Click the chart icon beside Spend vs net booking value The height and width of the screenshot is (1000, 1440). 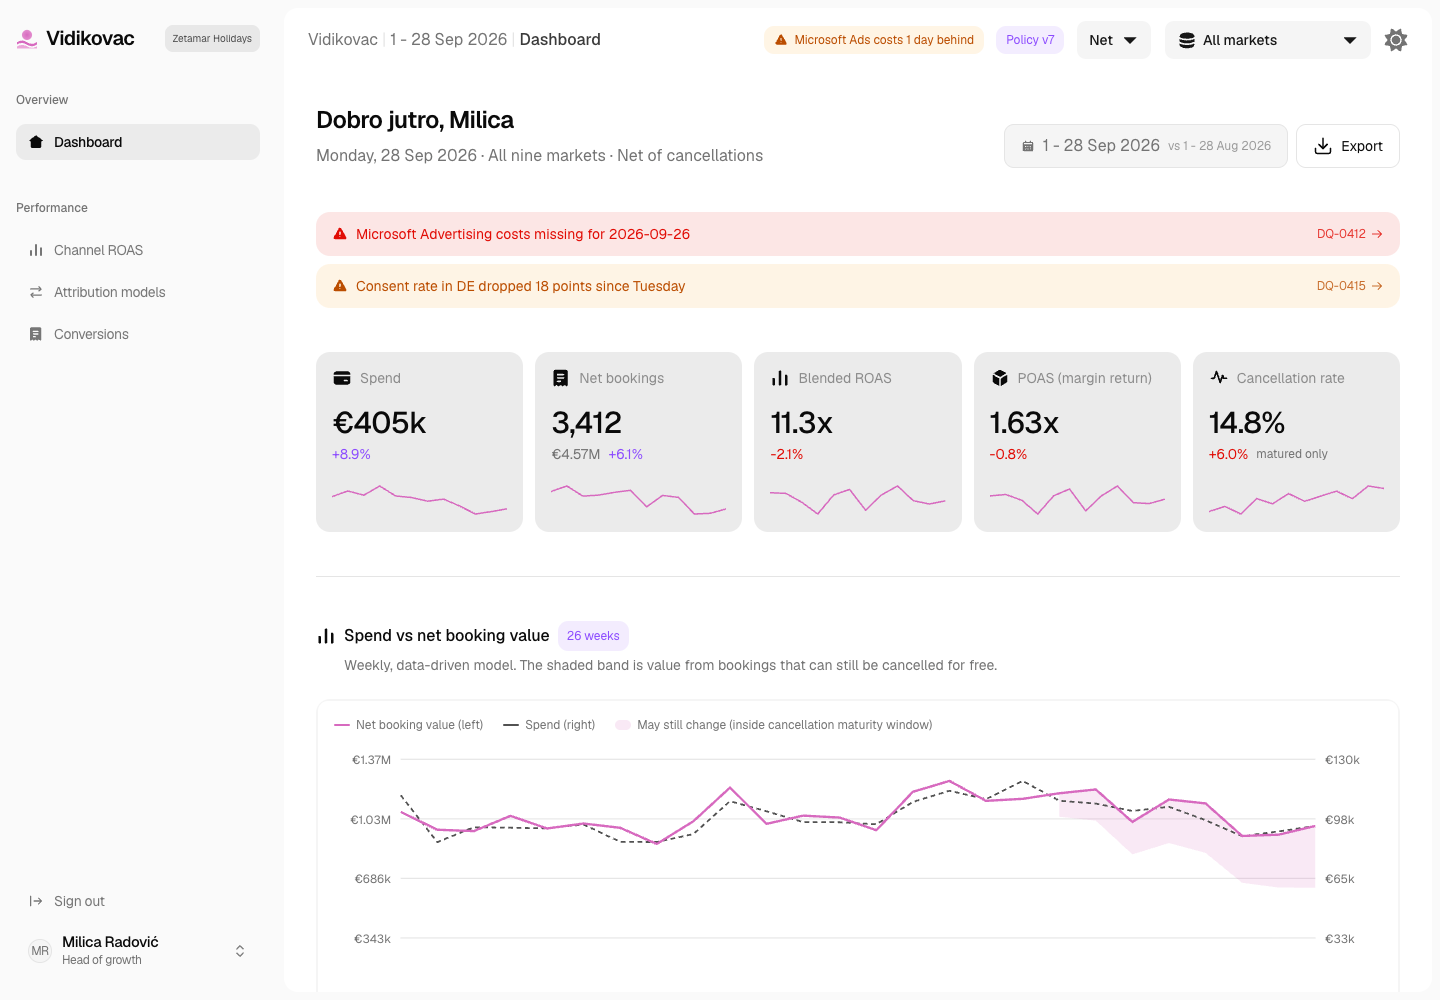(x=326, y=636)
